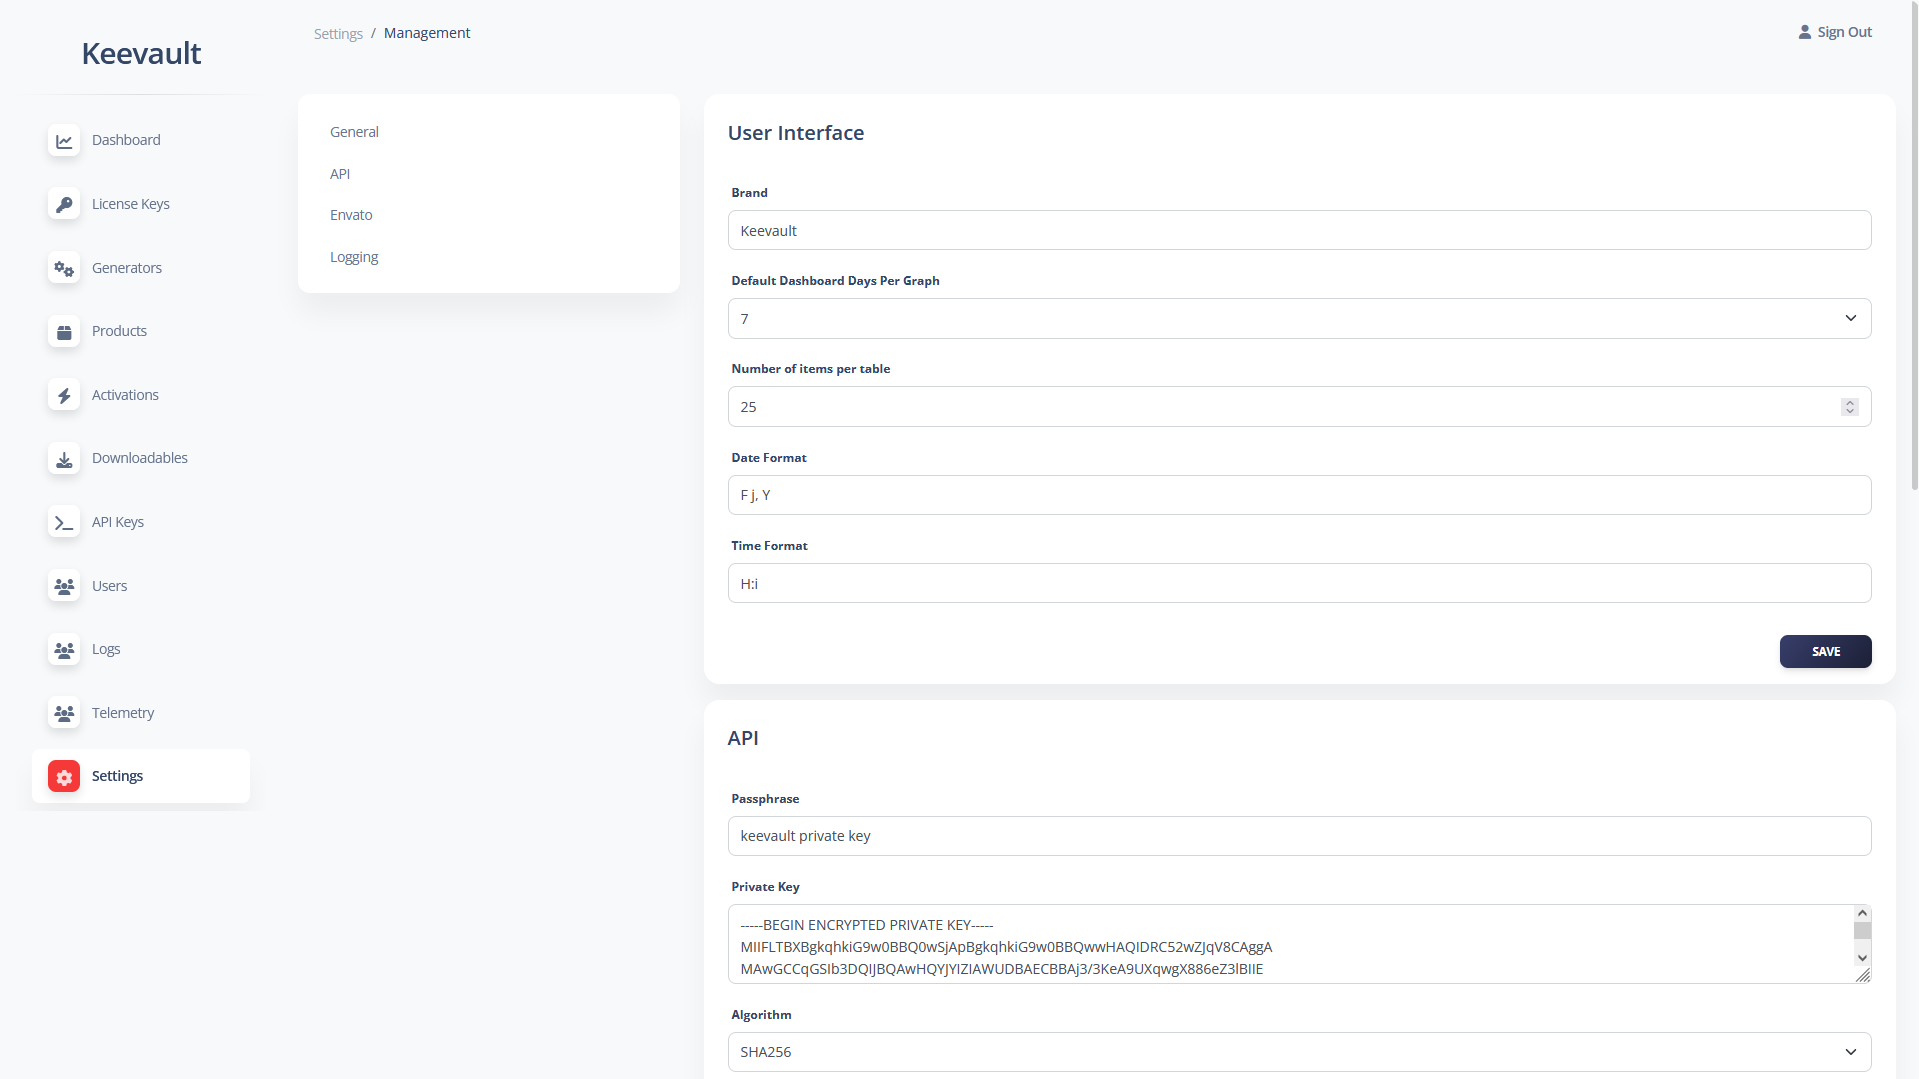Click the Sign Out link

(1835, 32)
